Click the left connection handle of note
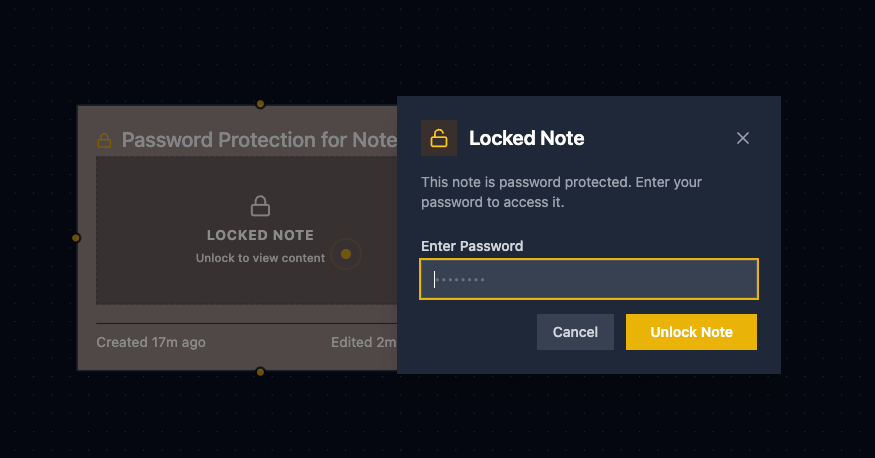 76,238
